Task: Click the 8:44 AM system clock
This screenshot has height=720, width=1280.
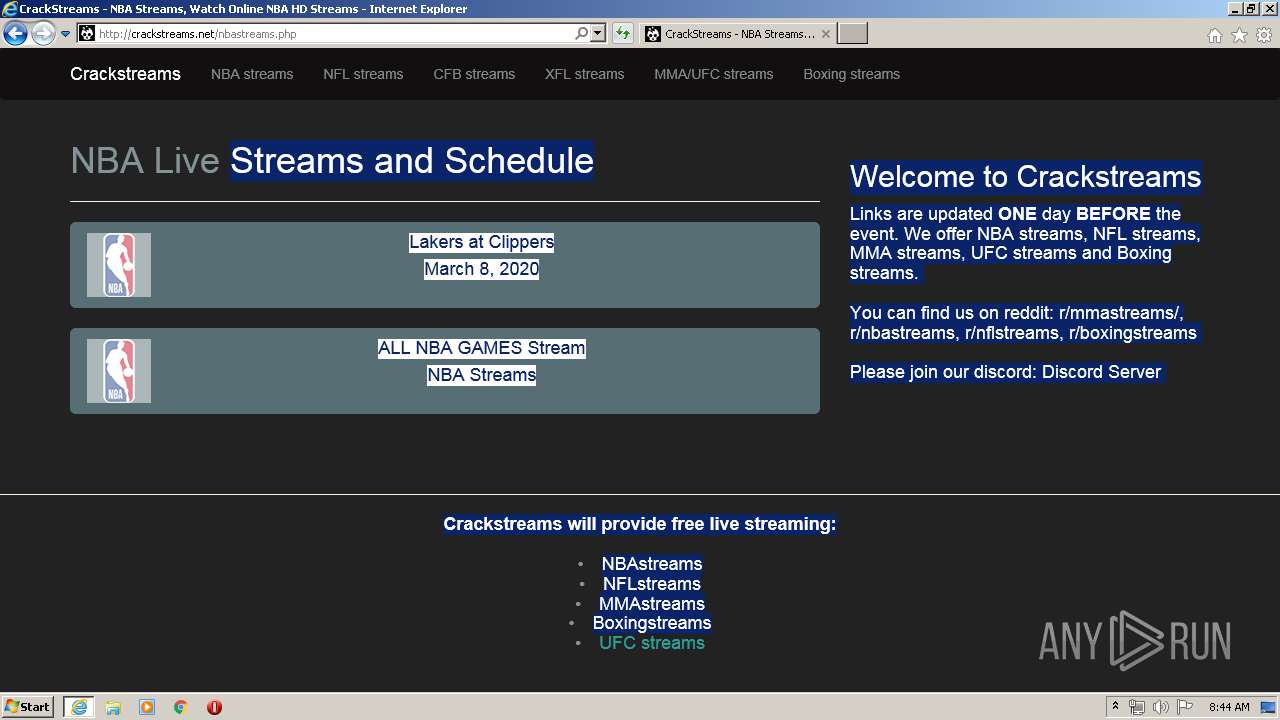Action: pyautogui.click(x=1229, y=707)
